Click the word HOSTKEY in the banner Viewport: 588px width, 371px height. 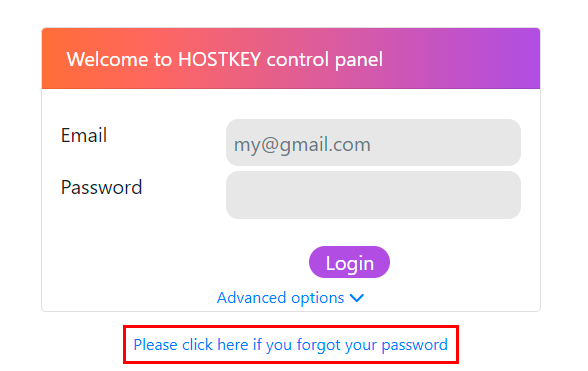[x=219, y=59]
